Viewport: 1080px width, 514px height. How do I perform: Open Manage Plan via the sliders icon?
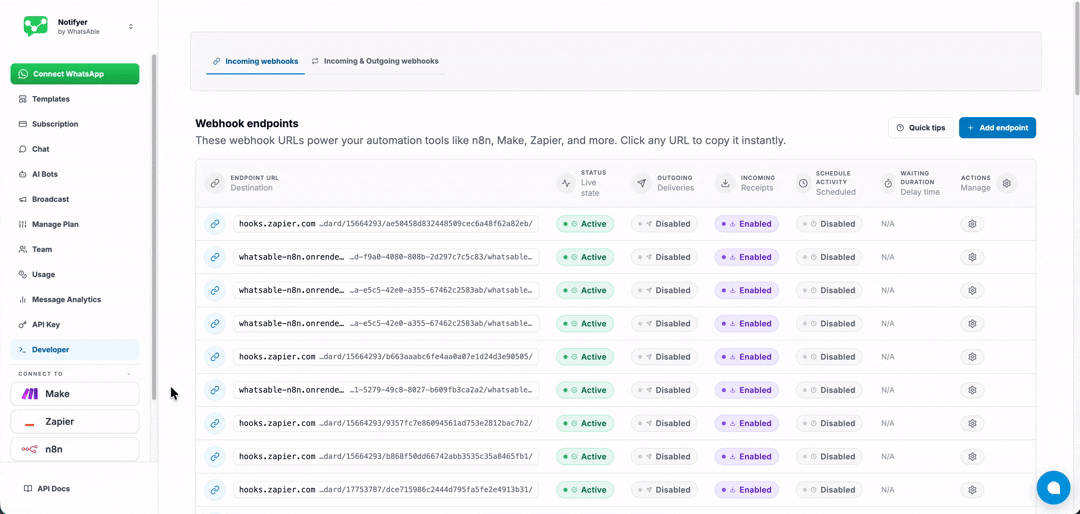23,225
